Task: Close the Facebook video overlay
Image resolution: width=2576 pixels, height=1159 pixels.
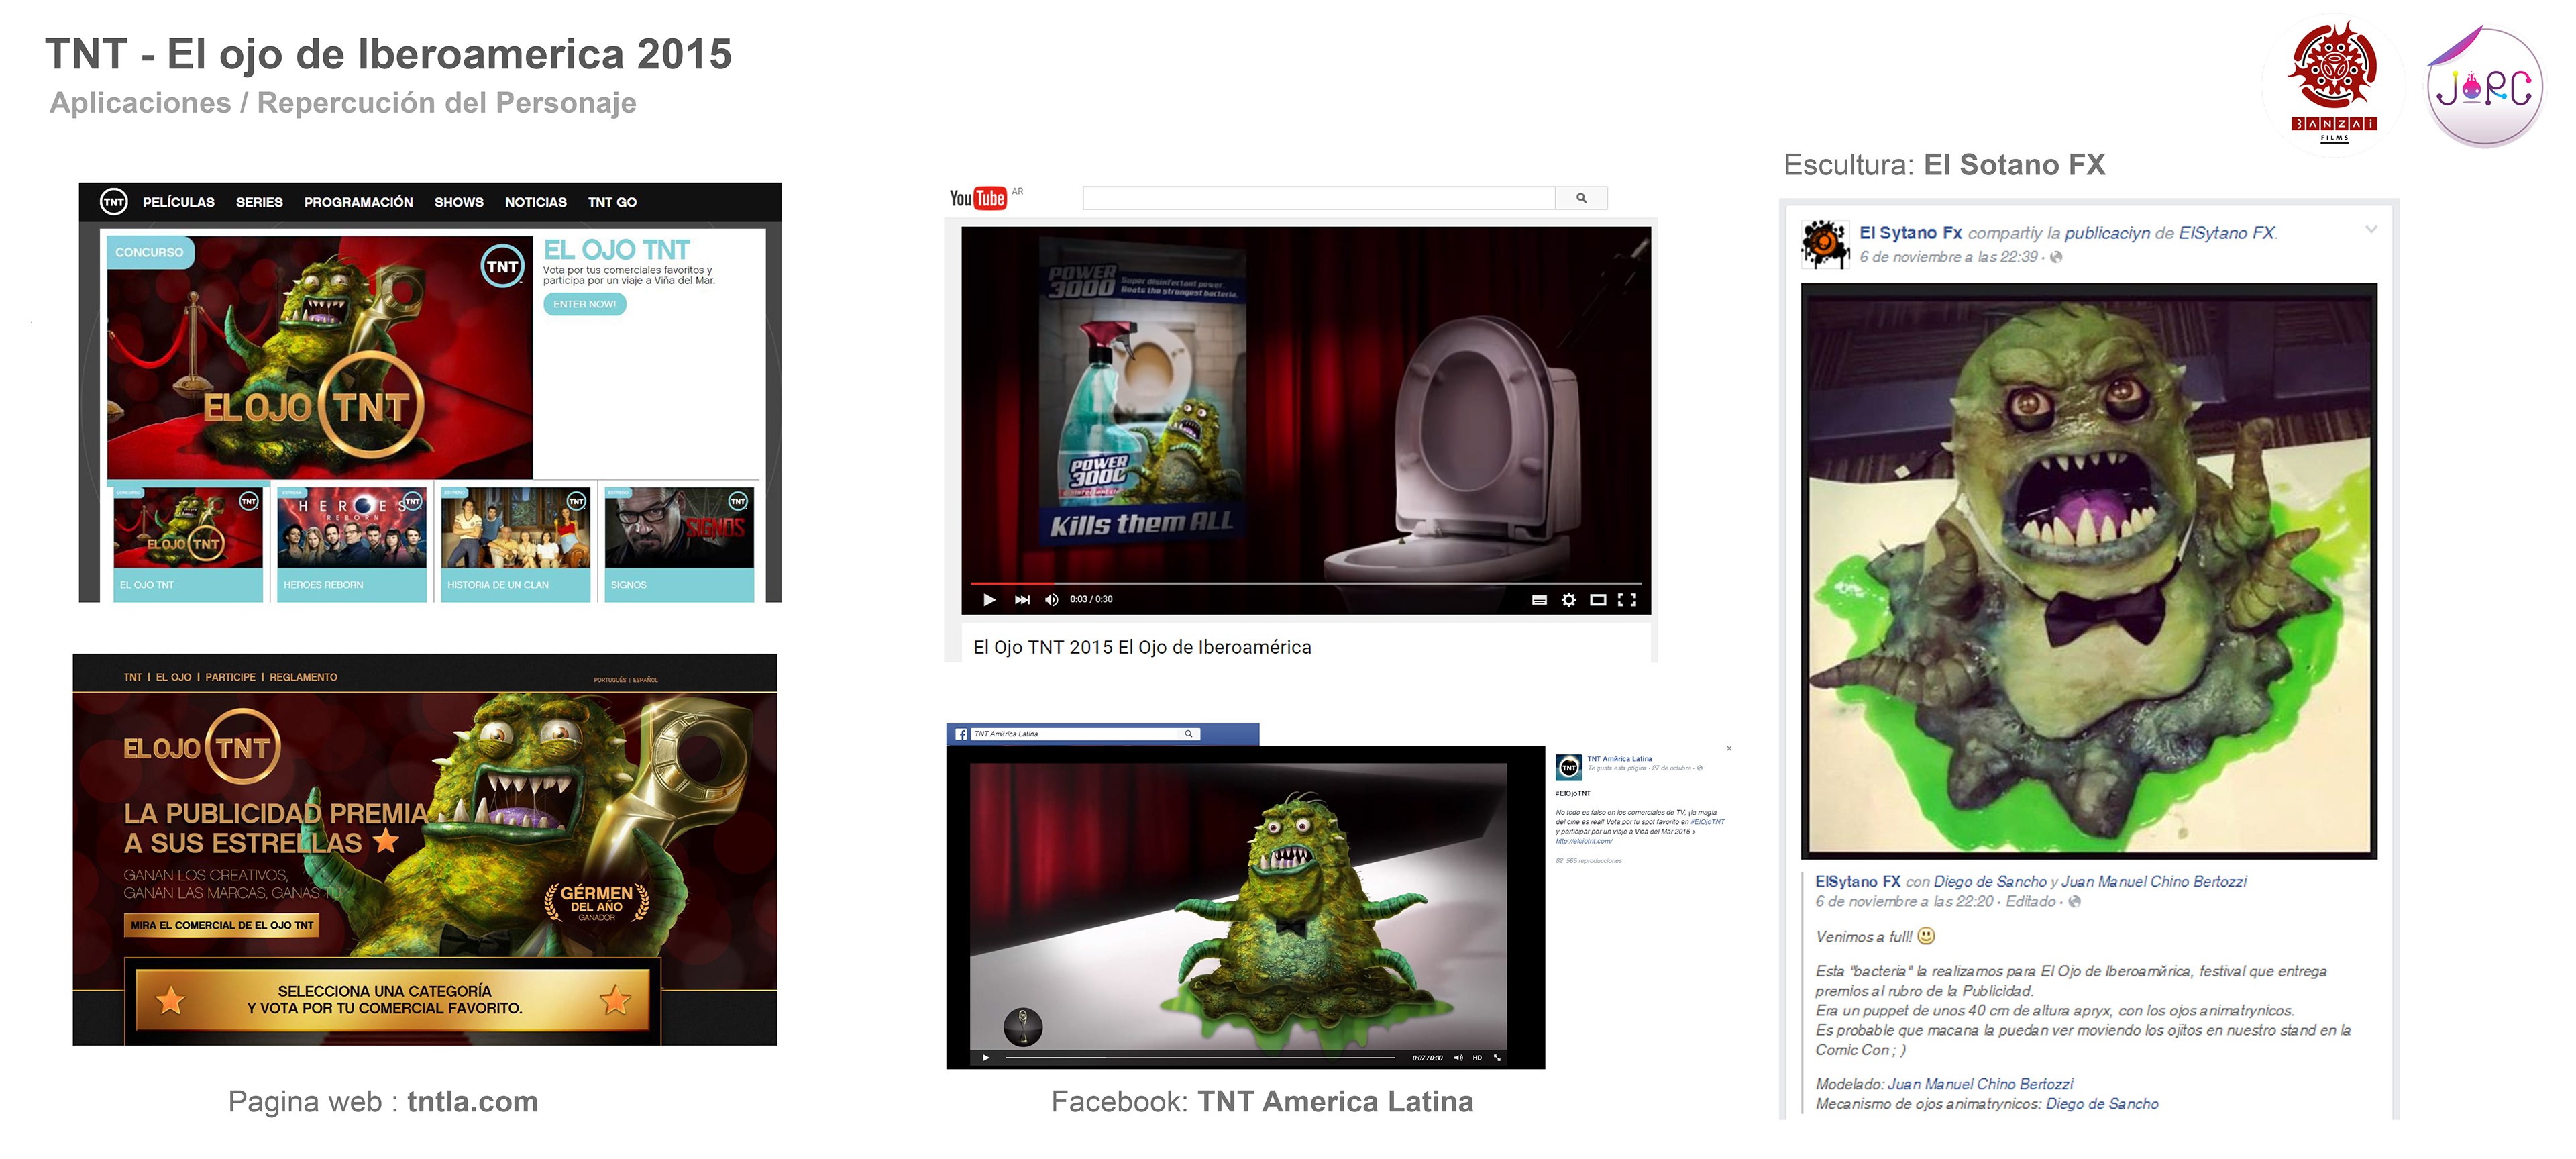Action: [1729, 748]
